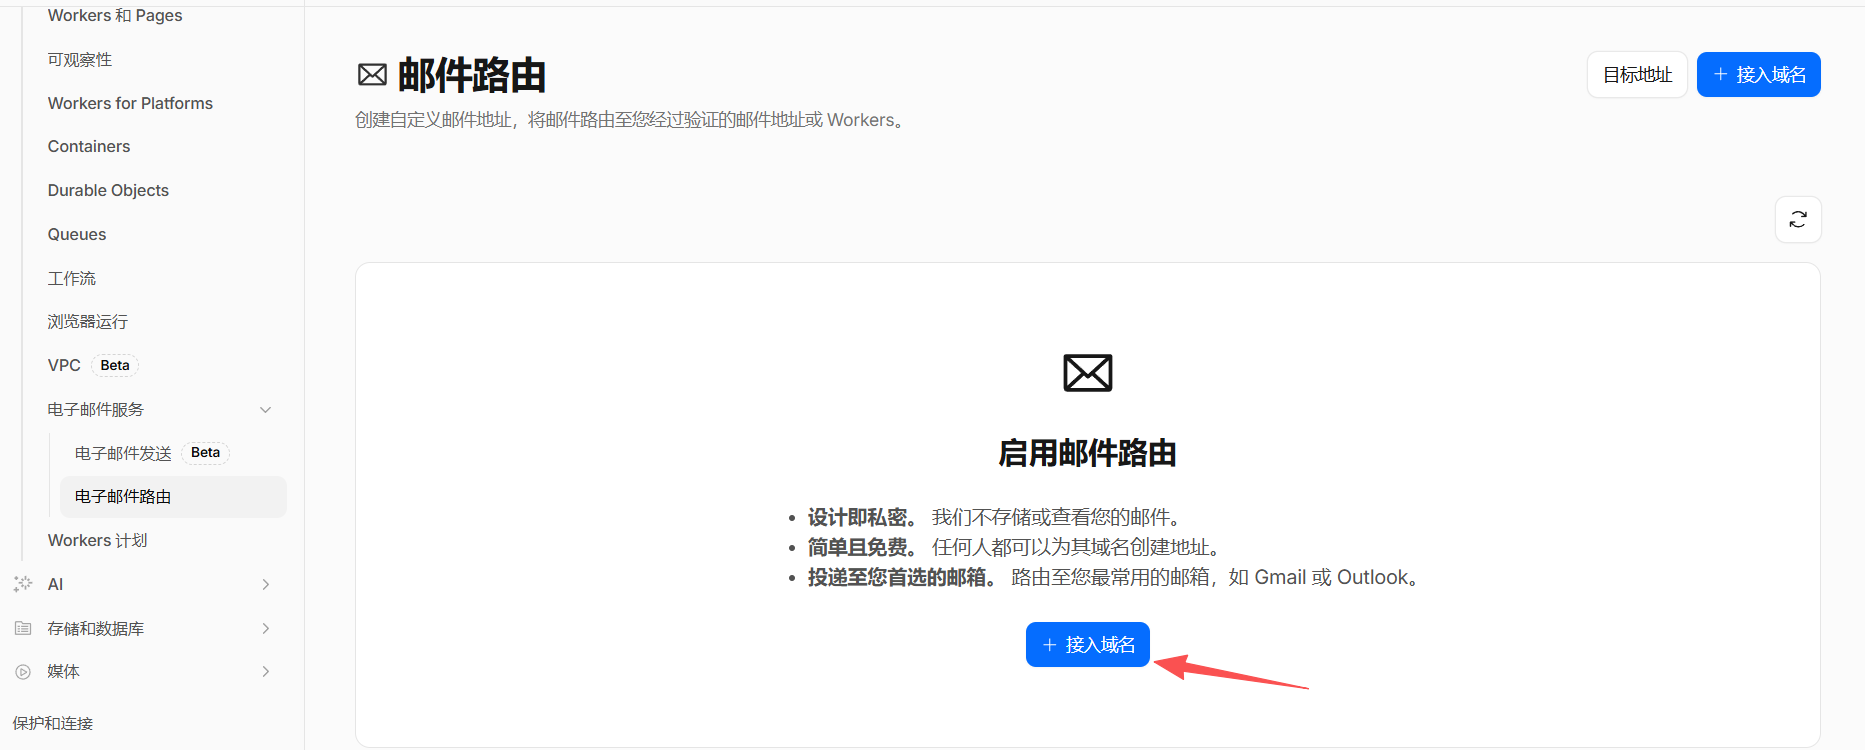Click top-right 接入域名 button
Viewport: 1865px width, 750px height.
(x=1759, y=75)
